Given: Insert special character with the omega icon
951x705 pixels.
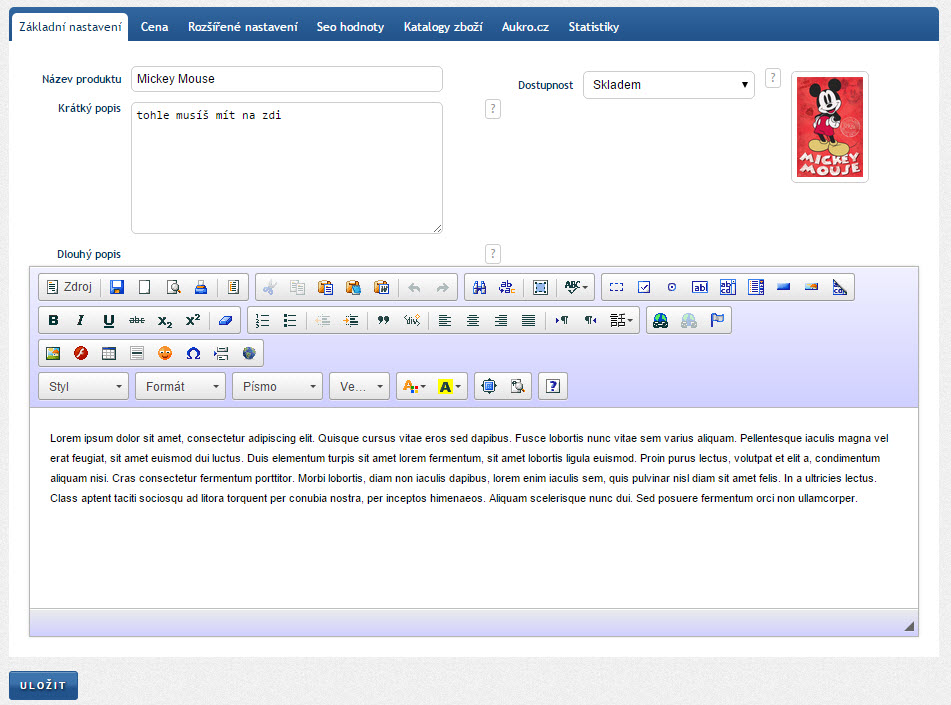Looking at the screenshot, I should tap(193, 354).
